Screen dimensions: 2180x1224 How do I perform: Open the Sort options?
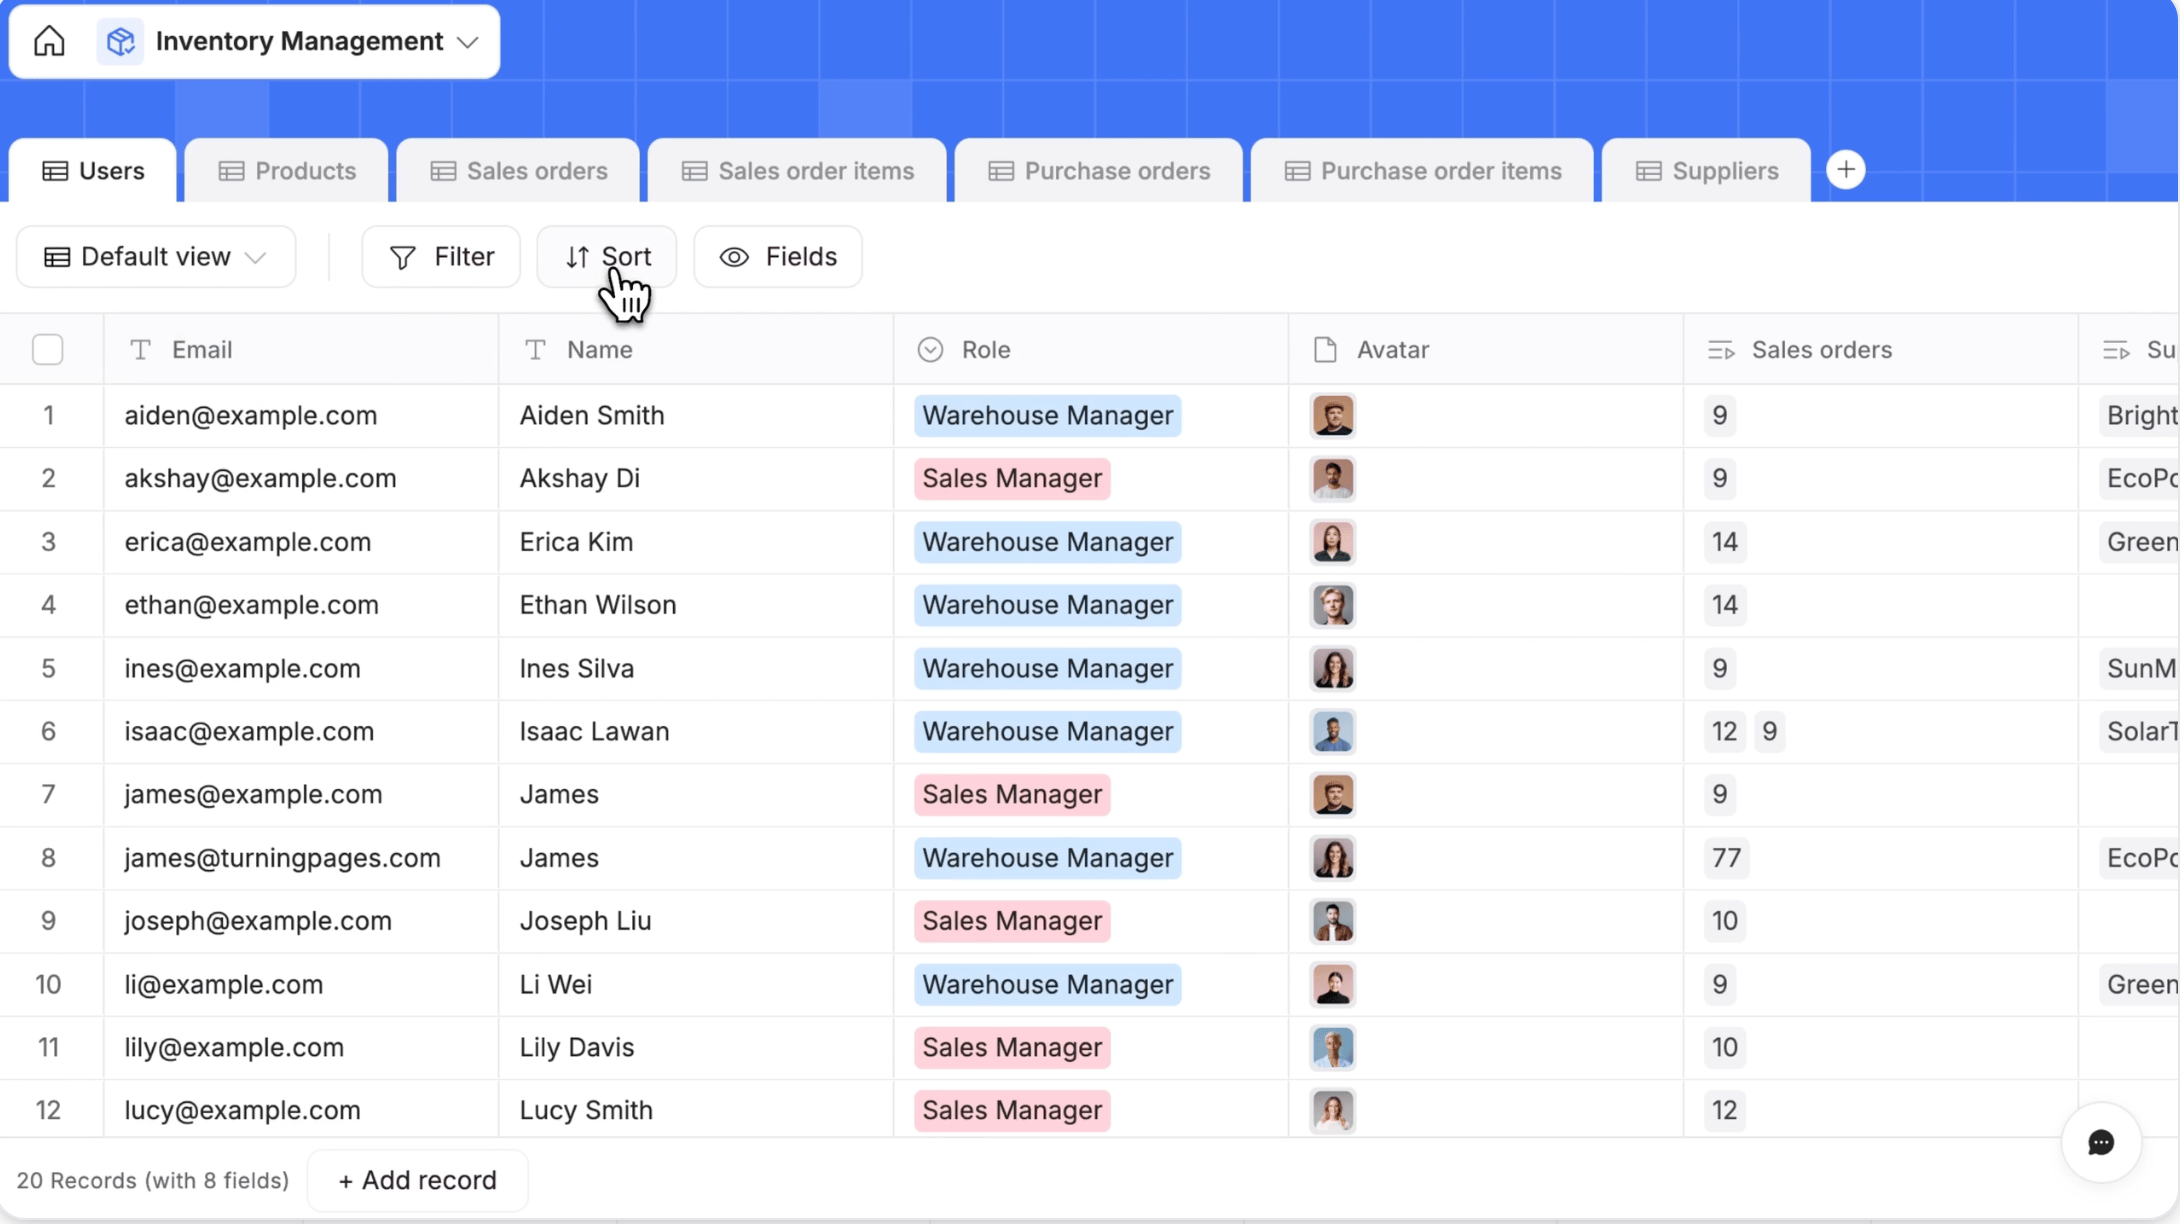pos(607,257)
